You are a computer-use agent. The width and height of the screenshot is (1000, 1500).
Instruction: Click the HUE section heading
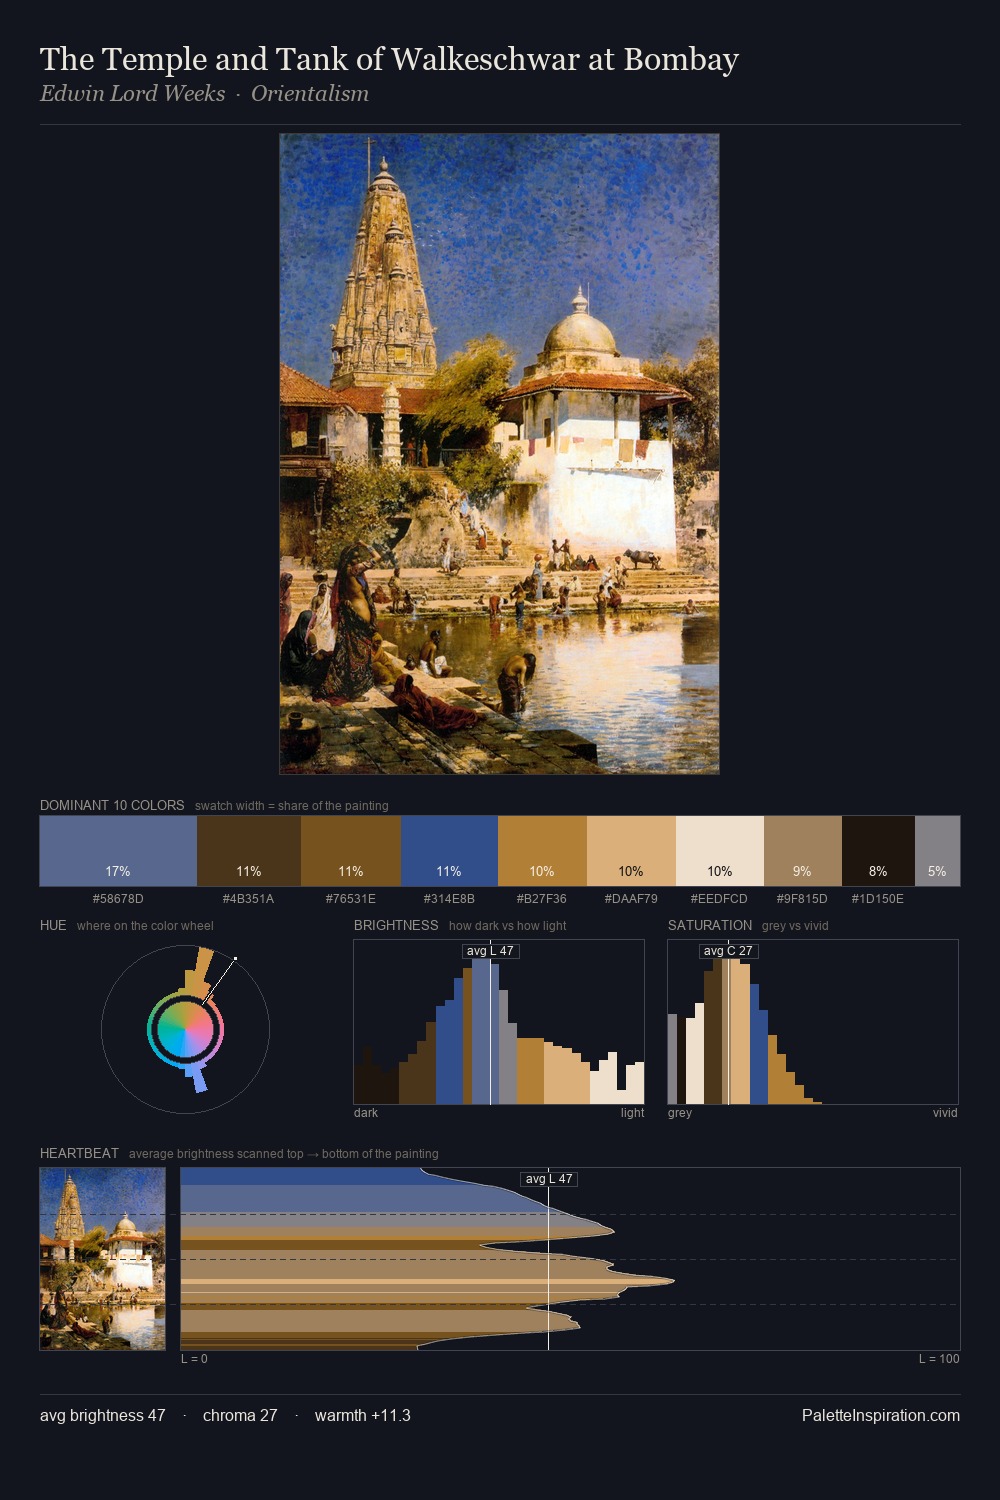(53, 925)
